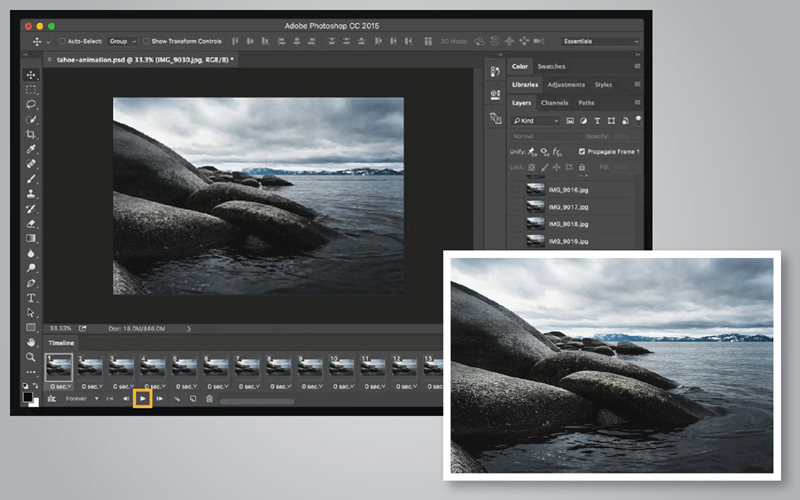800x500 pixels.
Task: Enable Show Transform Controls checkbox
Action: point(146,41)
